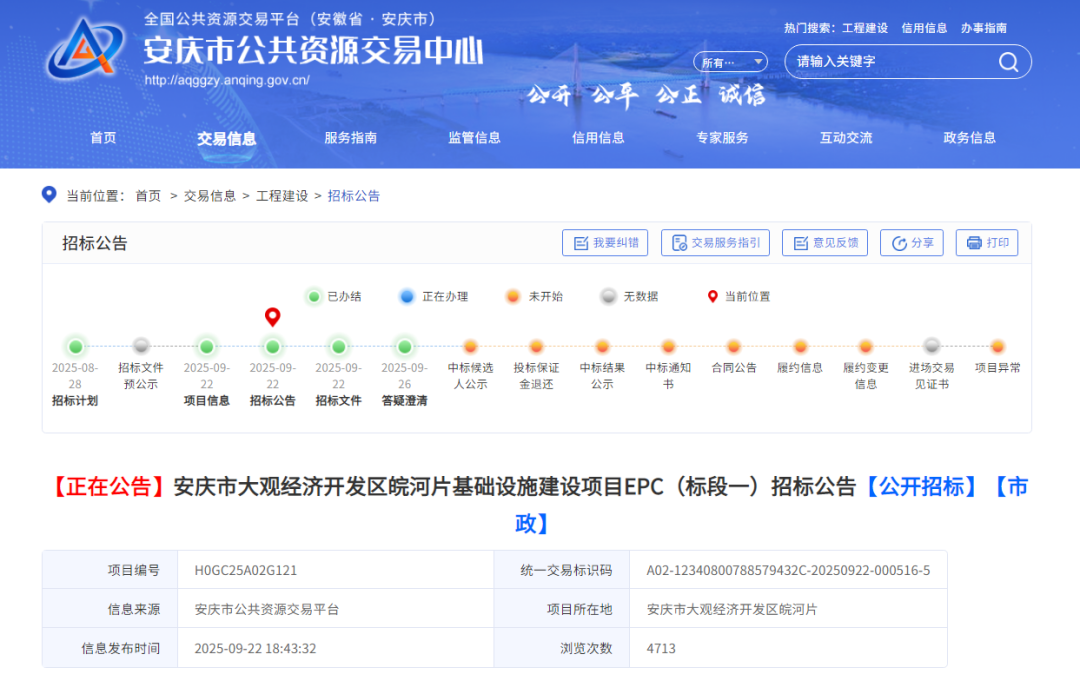Go to 专家服务 in navigation
The width and height of the screenshot is (1080, 694).
(722, 138)
